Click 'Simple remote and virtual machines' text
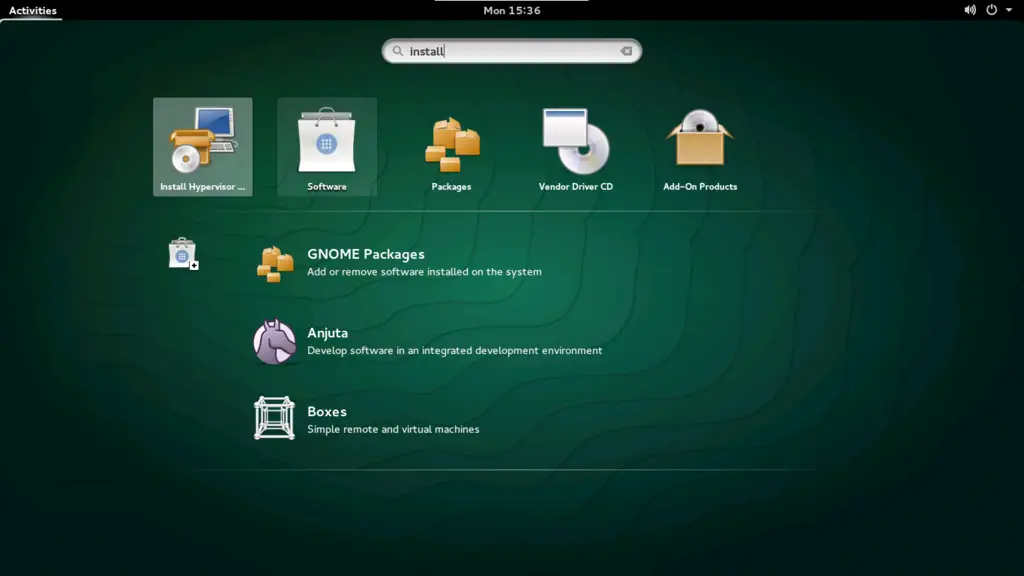This screenshot has width=1024, height=576. click(393, 429)
